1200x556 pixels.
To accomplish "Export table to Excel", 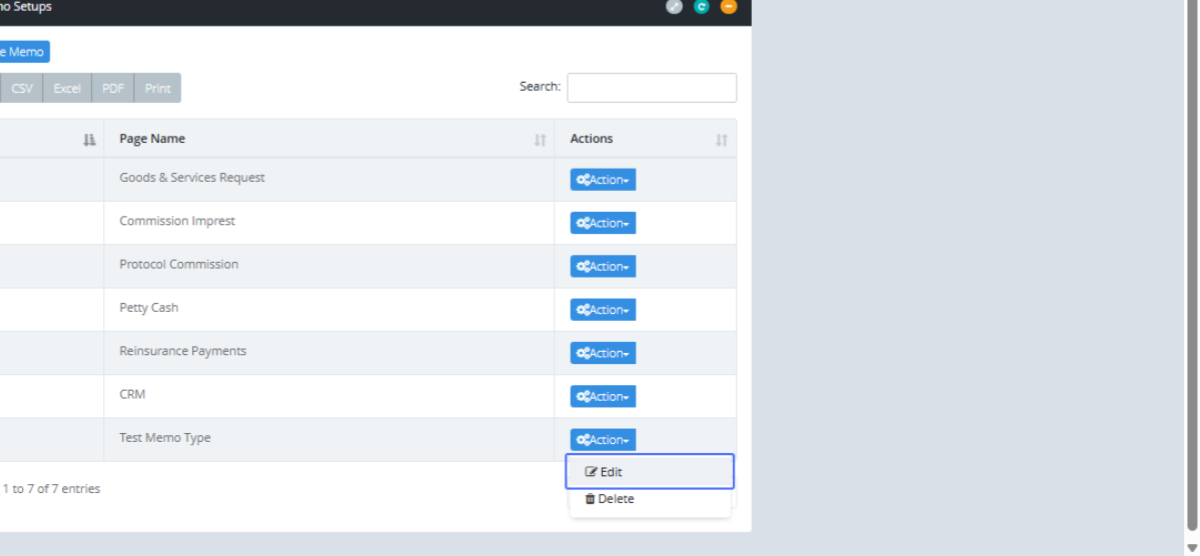I will click(67, 88).
